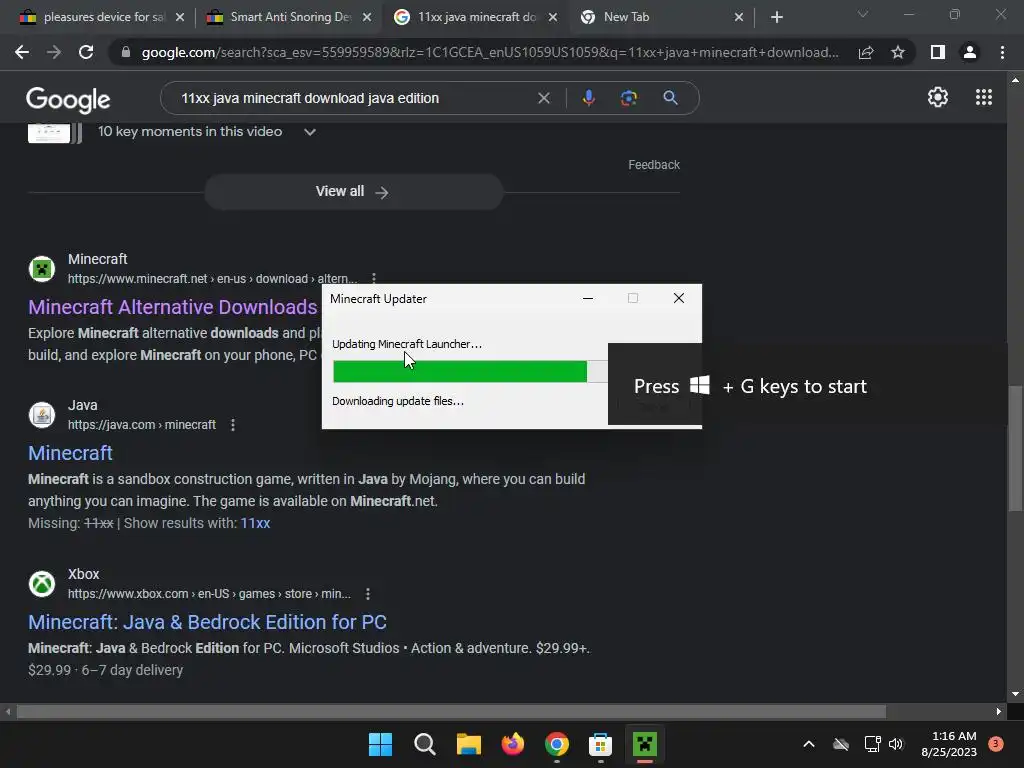Viewport: 1024px width, 768px height.
Task: Click into the Google search text field
Action: point(353,98)
